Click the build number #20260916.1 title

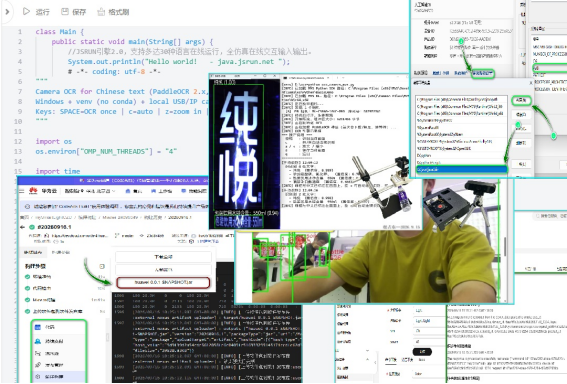click(x=54, y=227)
